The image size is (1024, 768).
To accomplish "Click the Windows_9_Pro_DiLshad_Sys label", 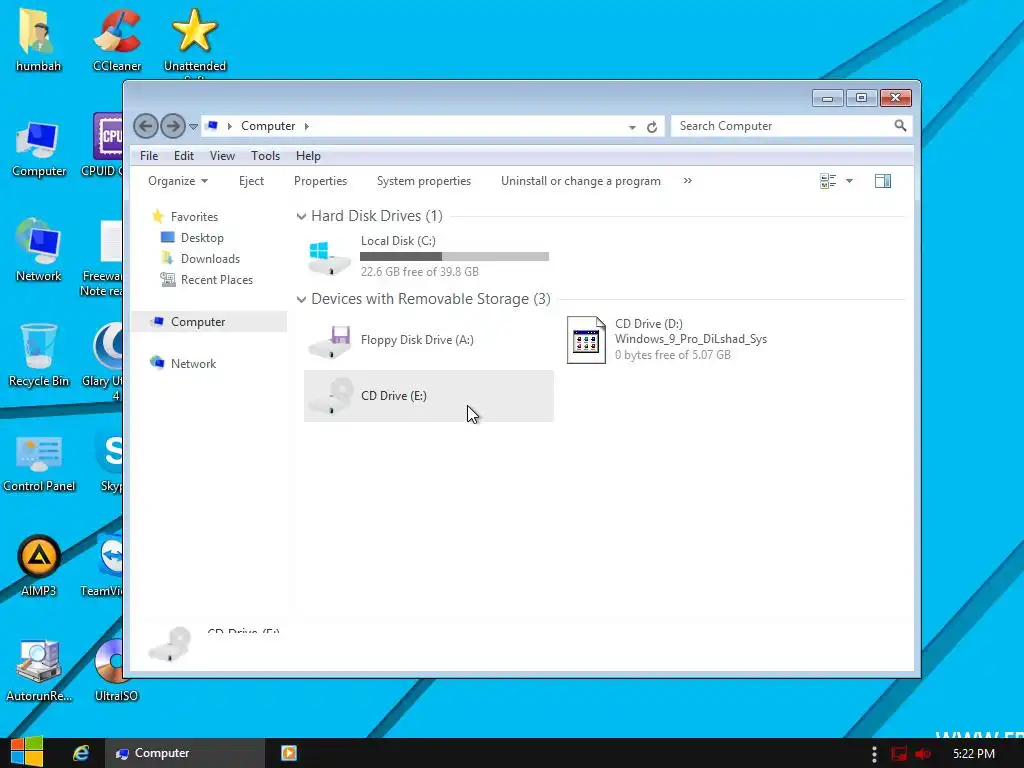I will [691, 339].
